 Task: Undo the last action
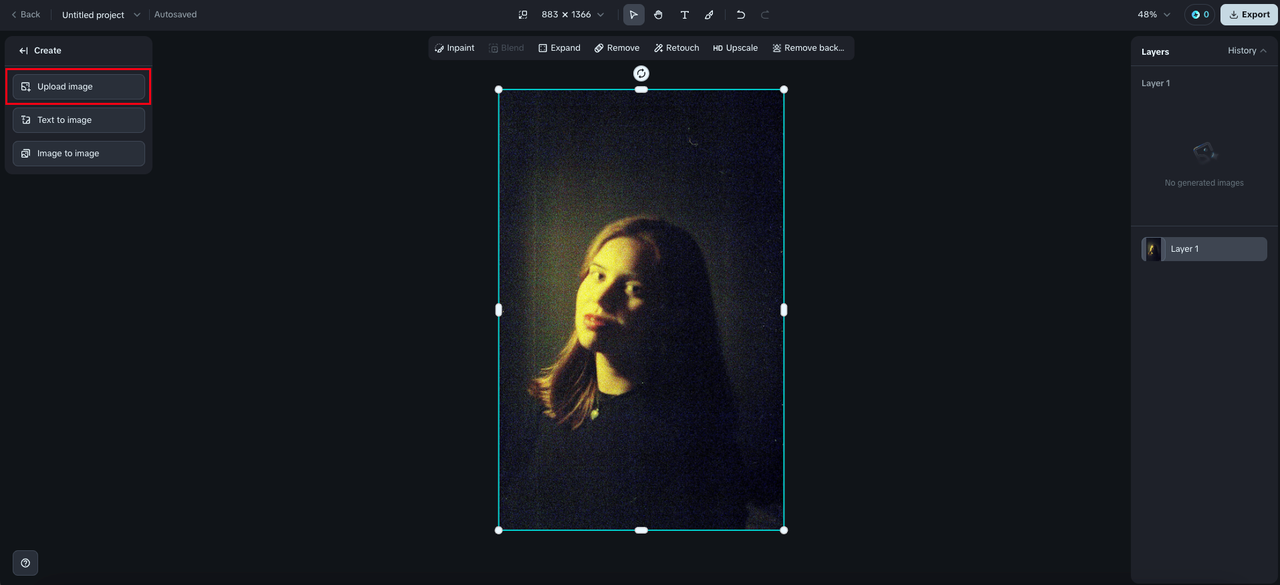[740, 15]
